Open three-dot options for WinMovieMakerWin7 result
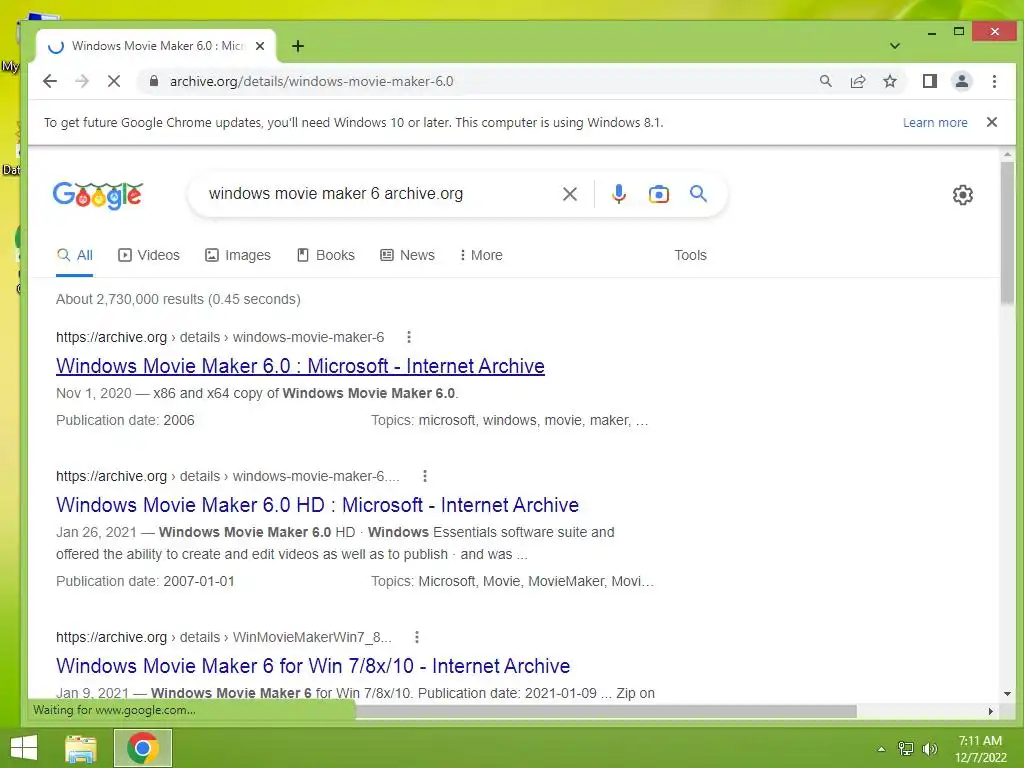Image resolution: width=1024 pixels, height=768 pixels. coord(417,637)
